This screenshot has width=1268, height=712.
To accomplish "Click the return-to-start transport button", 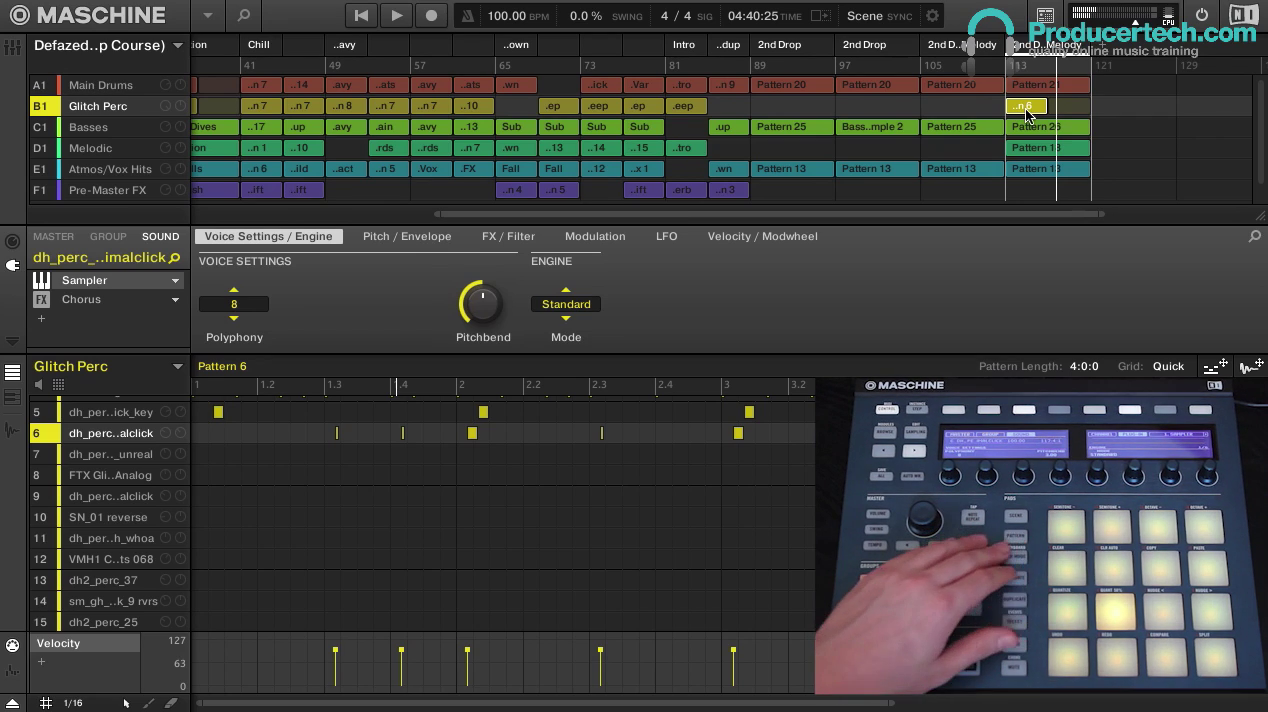I will [361, 16].
